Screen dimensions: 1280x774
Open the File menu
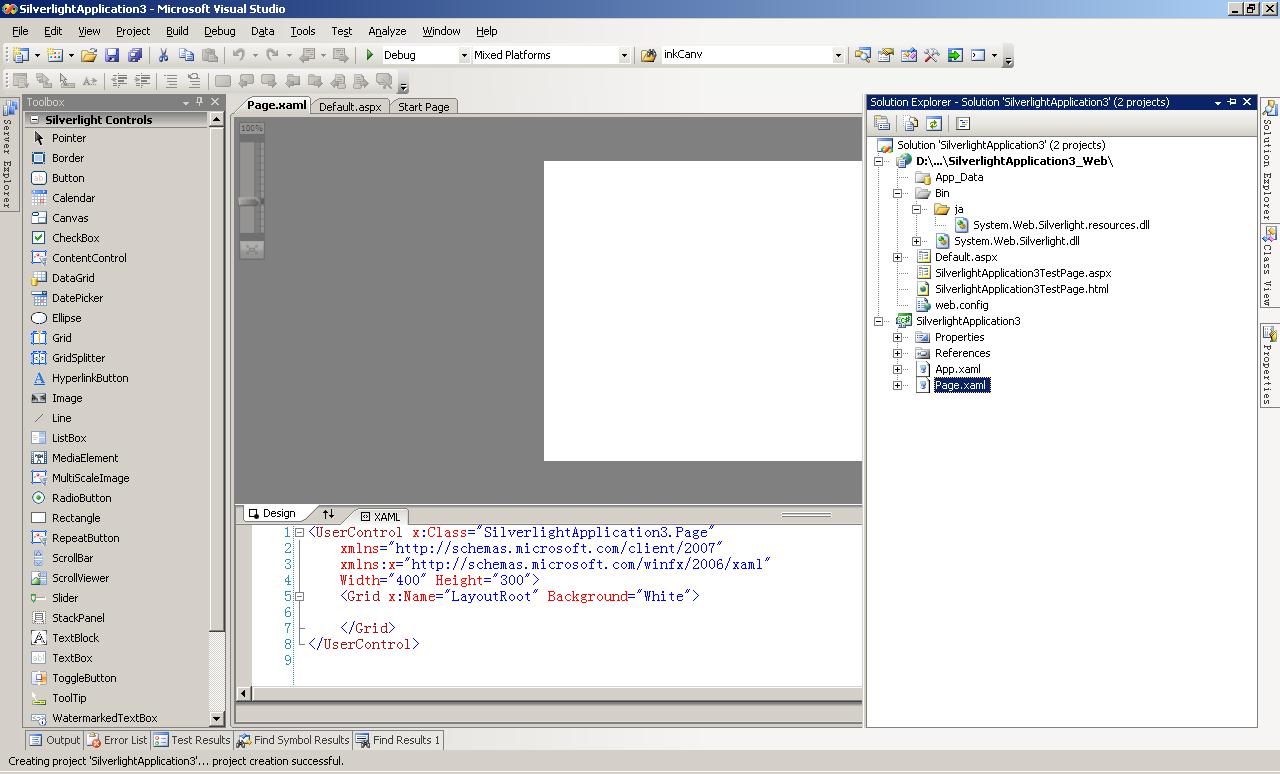(20, 31)
